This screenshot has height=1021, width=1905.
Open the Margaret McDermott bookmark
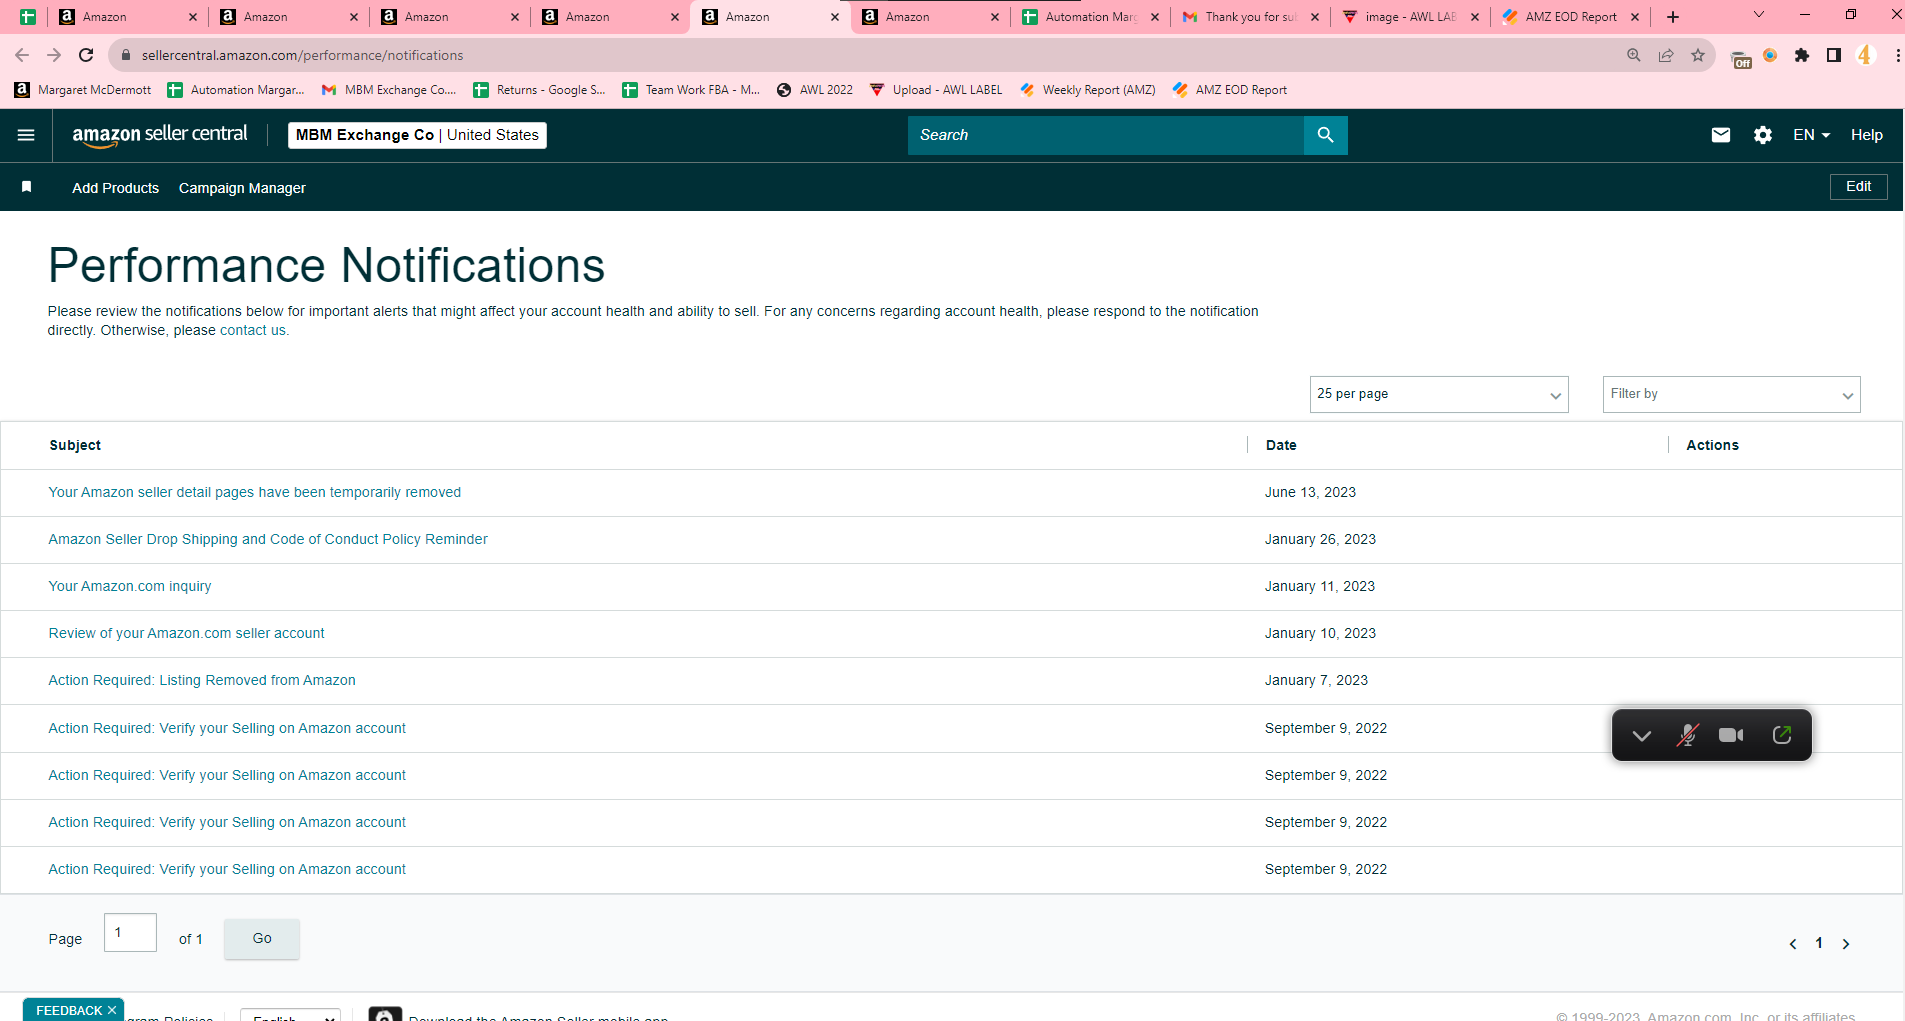83,90
